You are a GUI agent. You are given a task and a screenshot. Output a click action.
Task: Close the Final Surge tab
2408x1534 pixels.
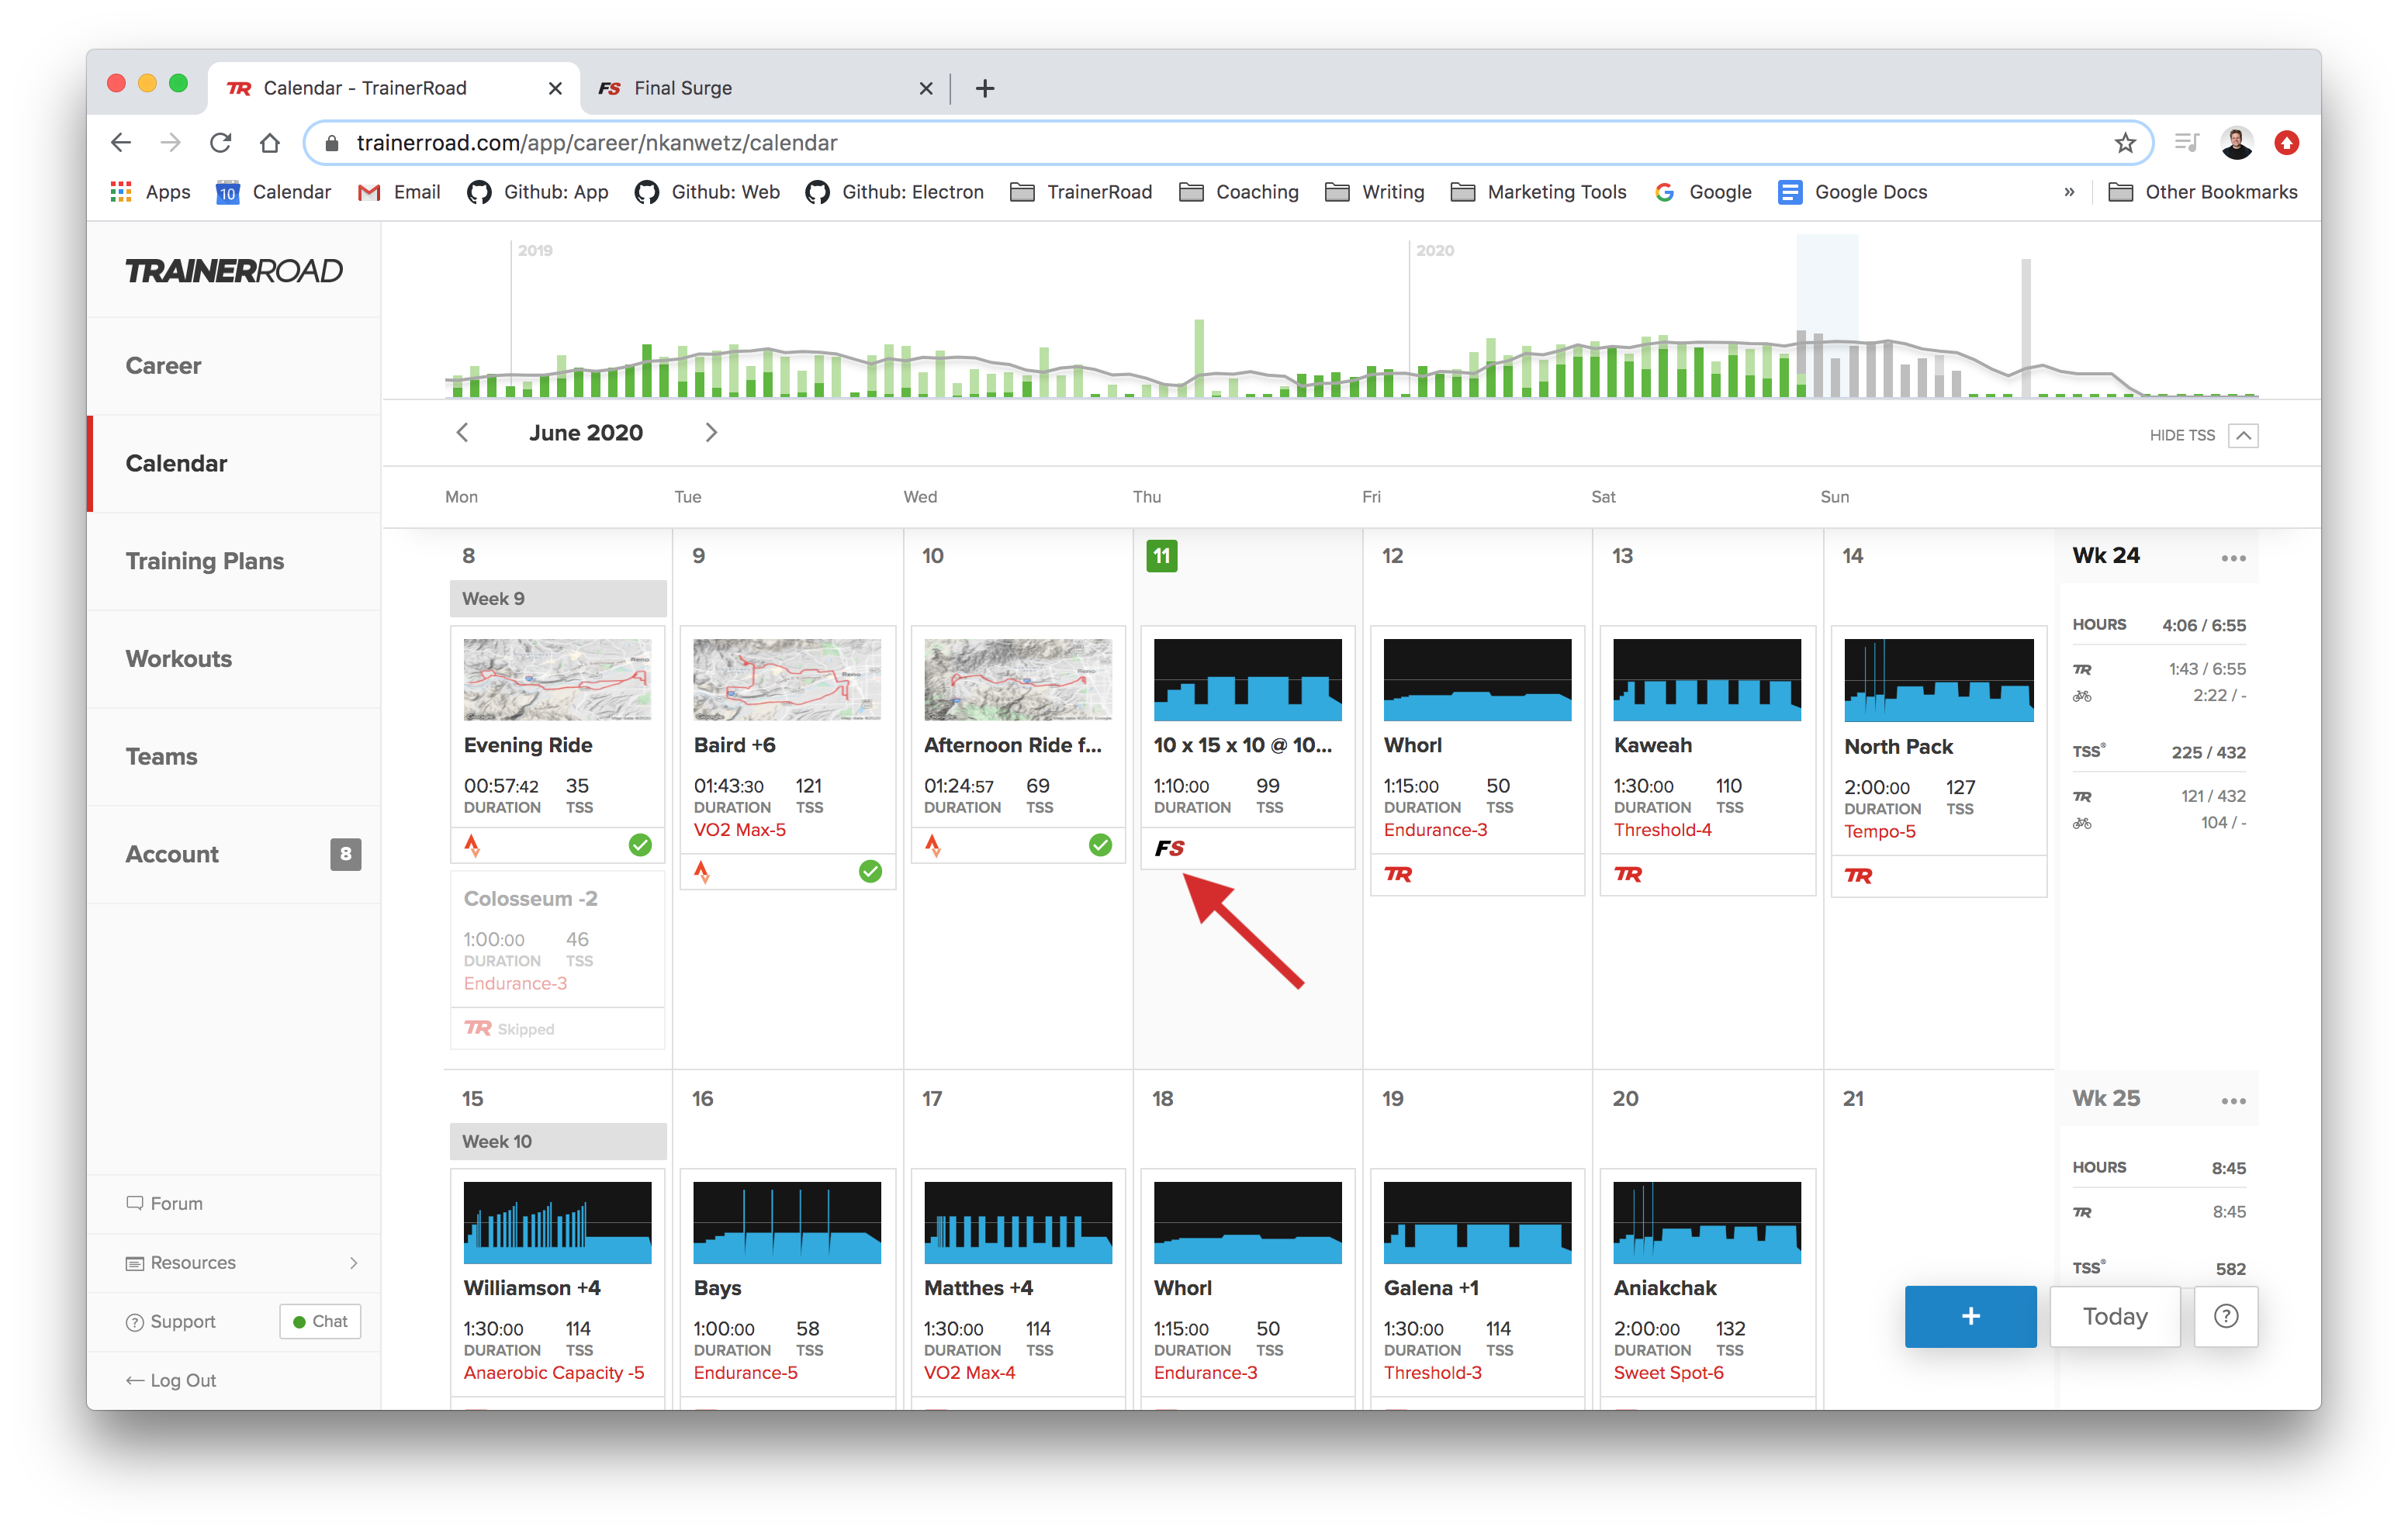(x=926, y=88)
